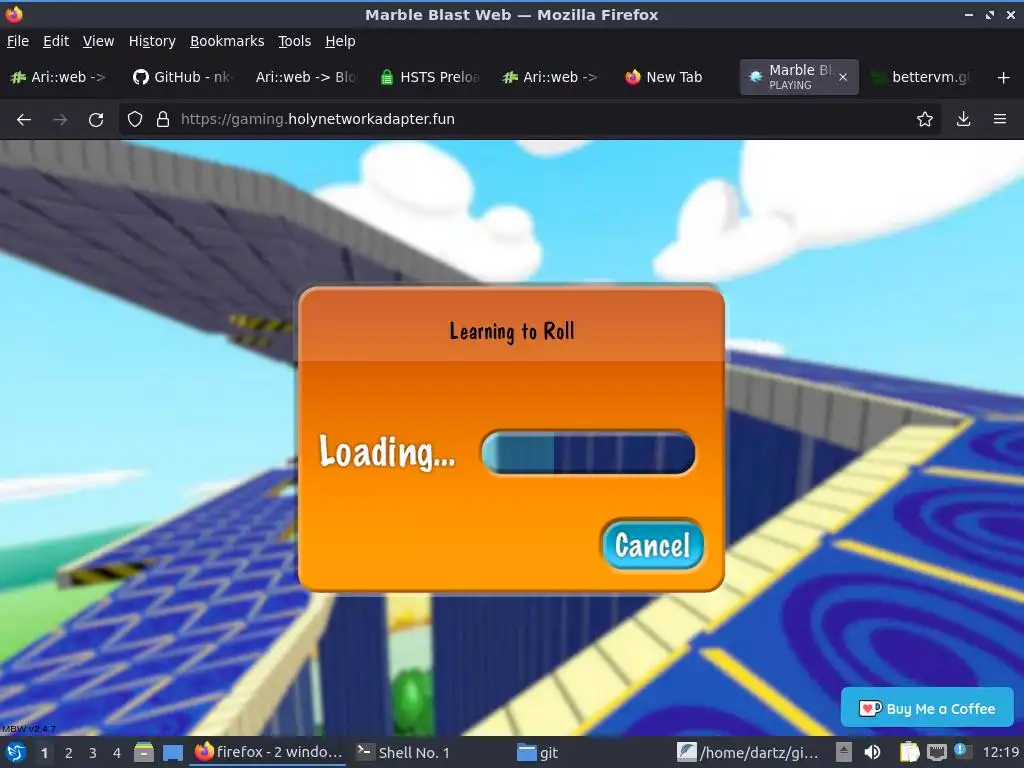Select firefox taskbar window entry
This screenshot has width=1024, height=768.
click(x=269, y=752)
